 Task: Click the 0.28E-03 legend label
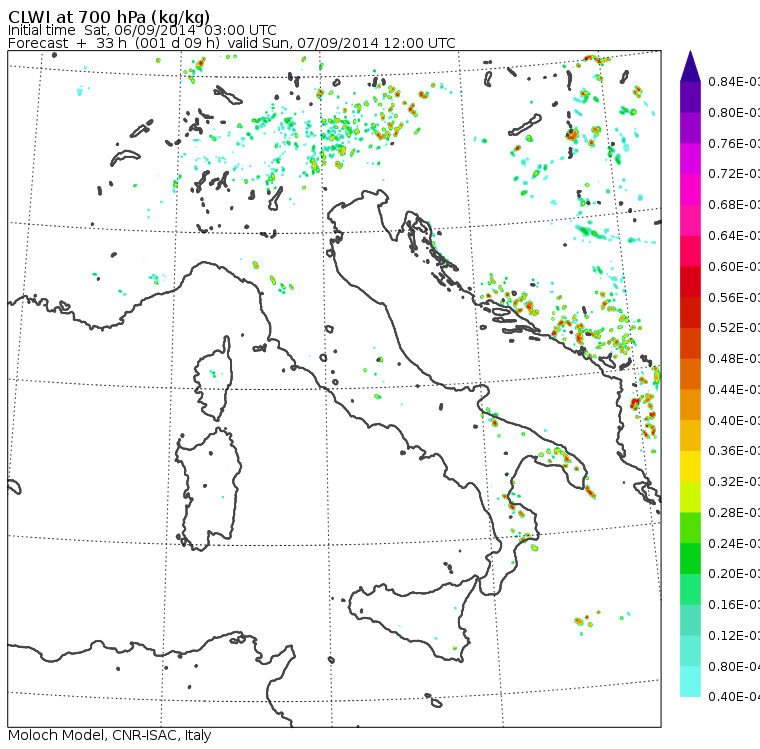point(733,513)
